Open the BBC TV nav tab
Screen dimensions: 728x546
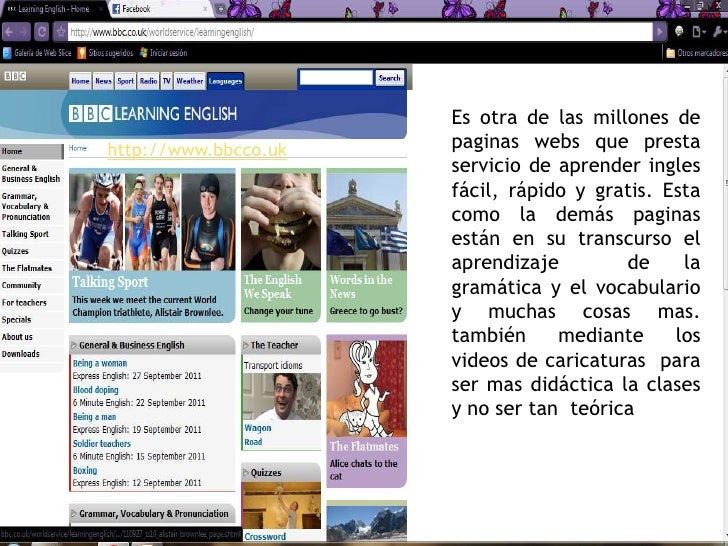(166, 81)
